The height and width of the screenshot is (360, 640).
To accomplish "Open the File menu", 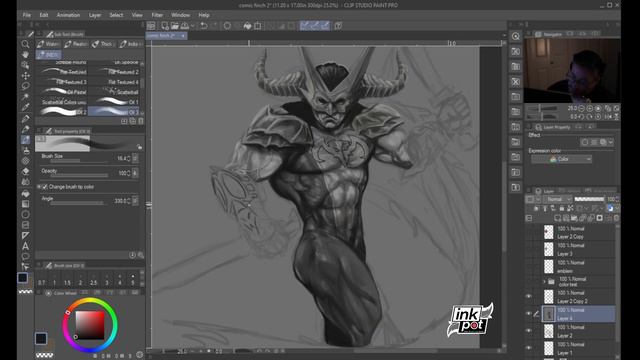I will [x=27, y=15].
